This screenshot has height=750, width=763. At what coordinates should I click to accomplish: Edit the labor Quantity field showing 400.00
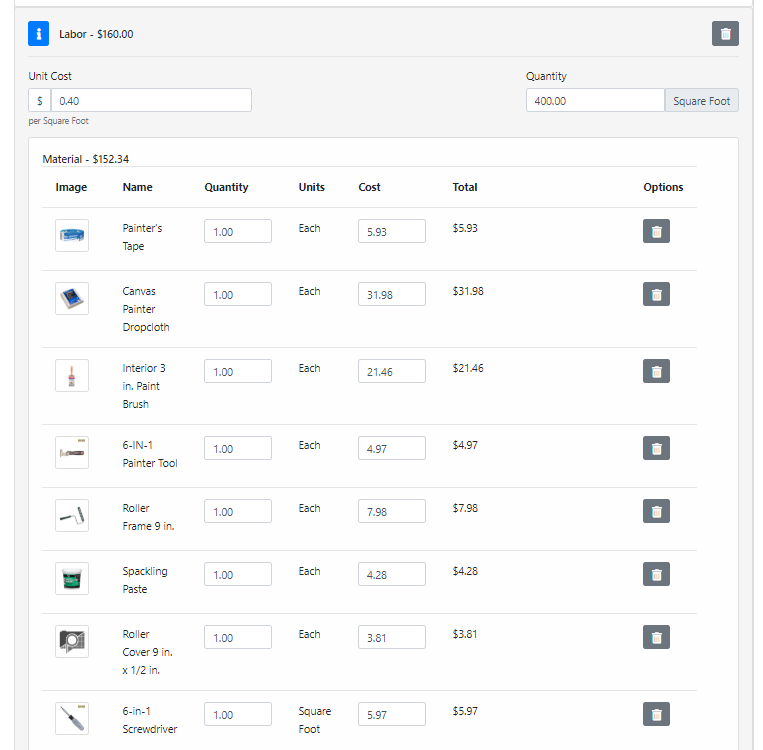pyautogui.click(x=595, y=100)
